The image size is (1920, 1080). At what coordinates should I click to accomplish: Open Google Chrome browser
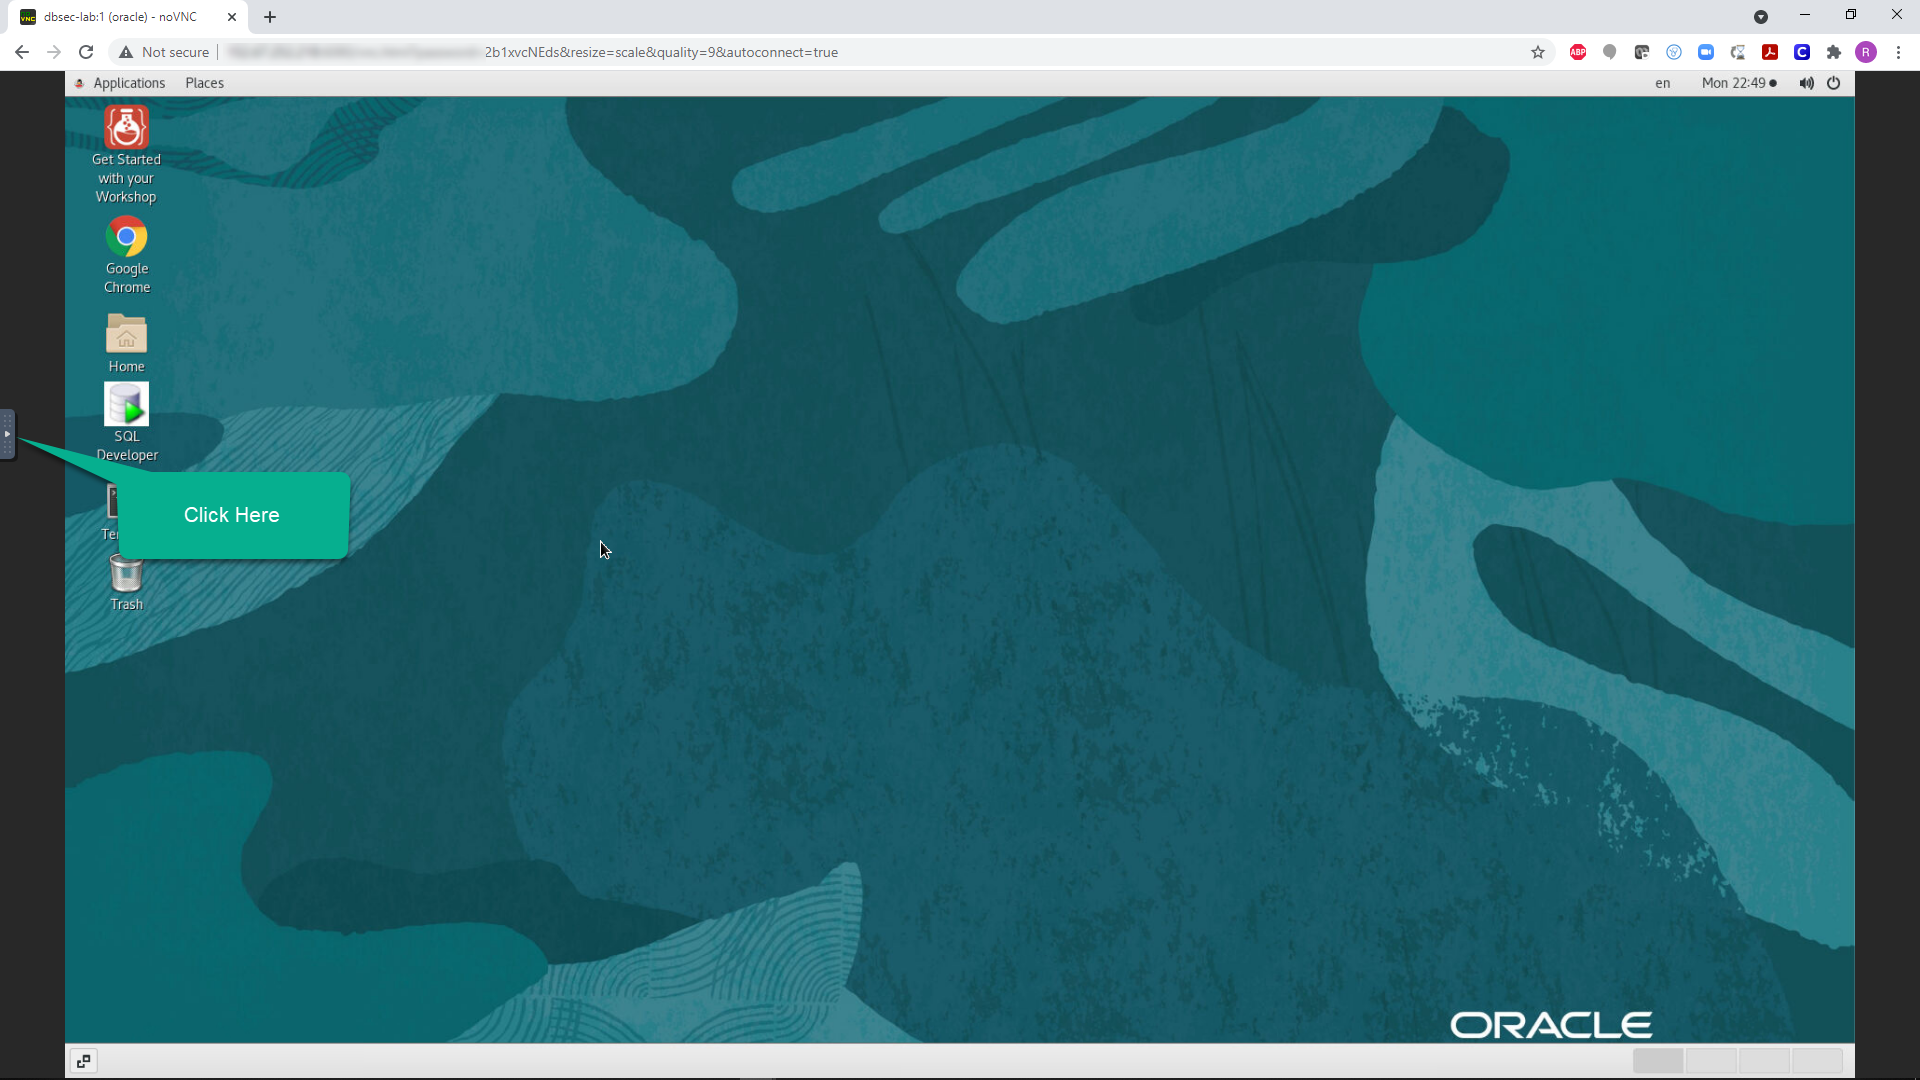pos(127,237)
